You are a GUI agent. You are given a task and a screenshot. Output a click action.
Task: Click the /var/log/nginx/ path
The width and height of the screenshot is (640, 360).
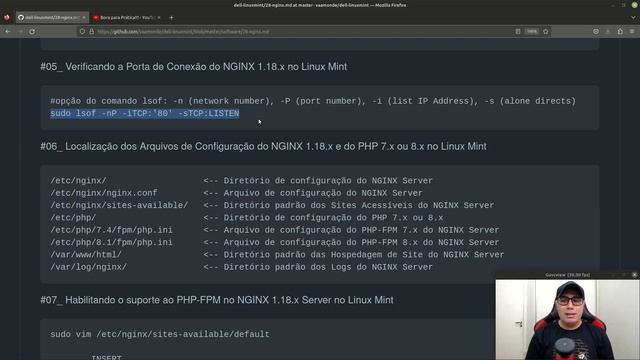point(89,267)
